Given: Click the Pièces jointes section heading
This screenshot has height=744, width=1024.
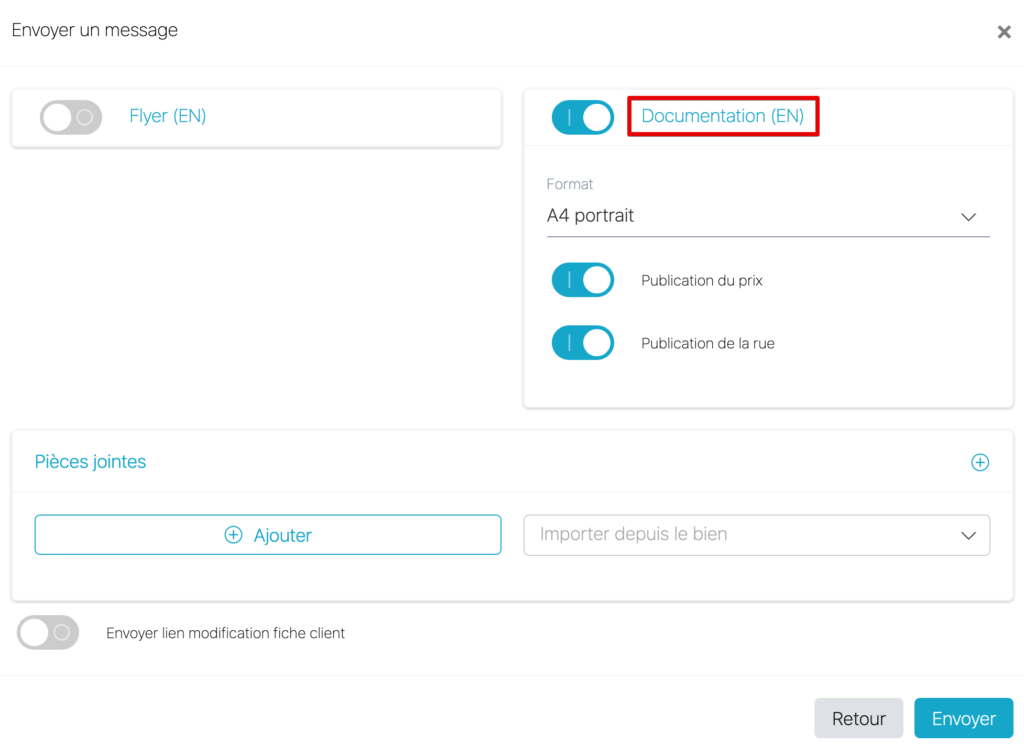Looking at the screenshot, I should click(91, 462).
